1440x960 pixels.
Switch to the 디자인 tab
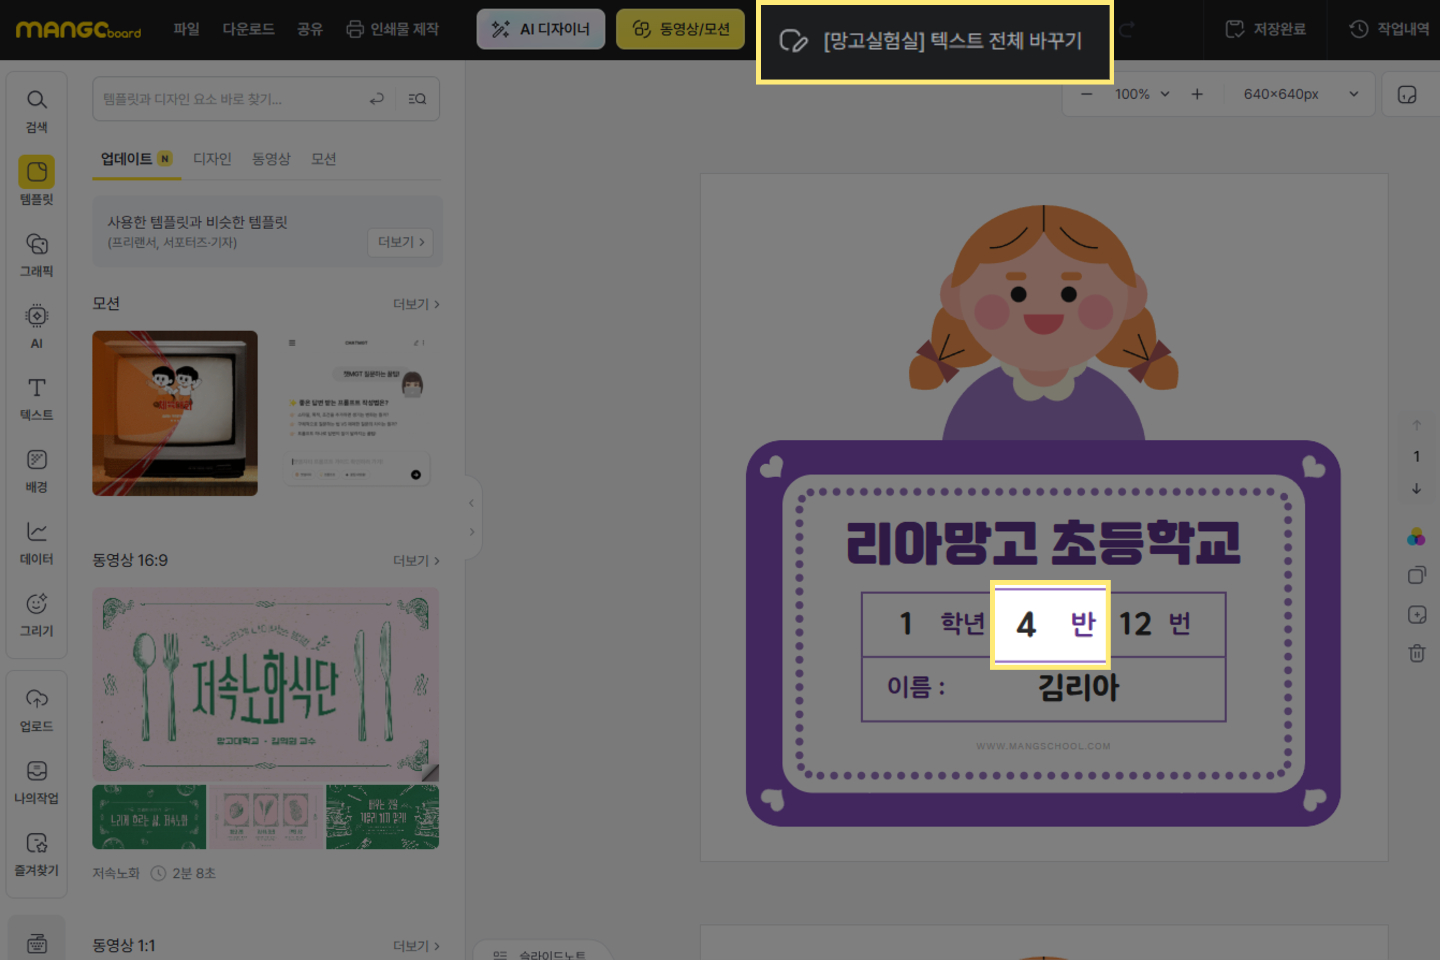[x=212, y=159]
